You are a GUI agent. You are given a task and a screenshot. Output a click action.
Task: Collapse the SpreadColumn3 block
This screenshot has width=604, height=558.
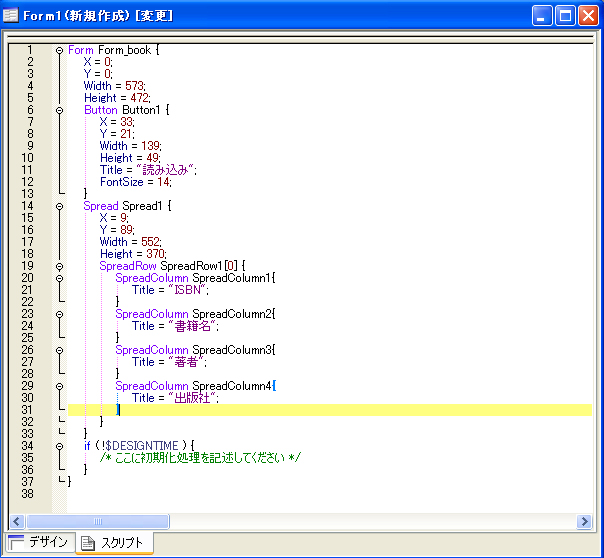click(59, 350)
